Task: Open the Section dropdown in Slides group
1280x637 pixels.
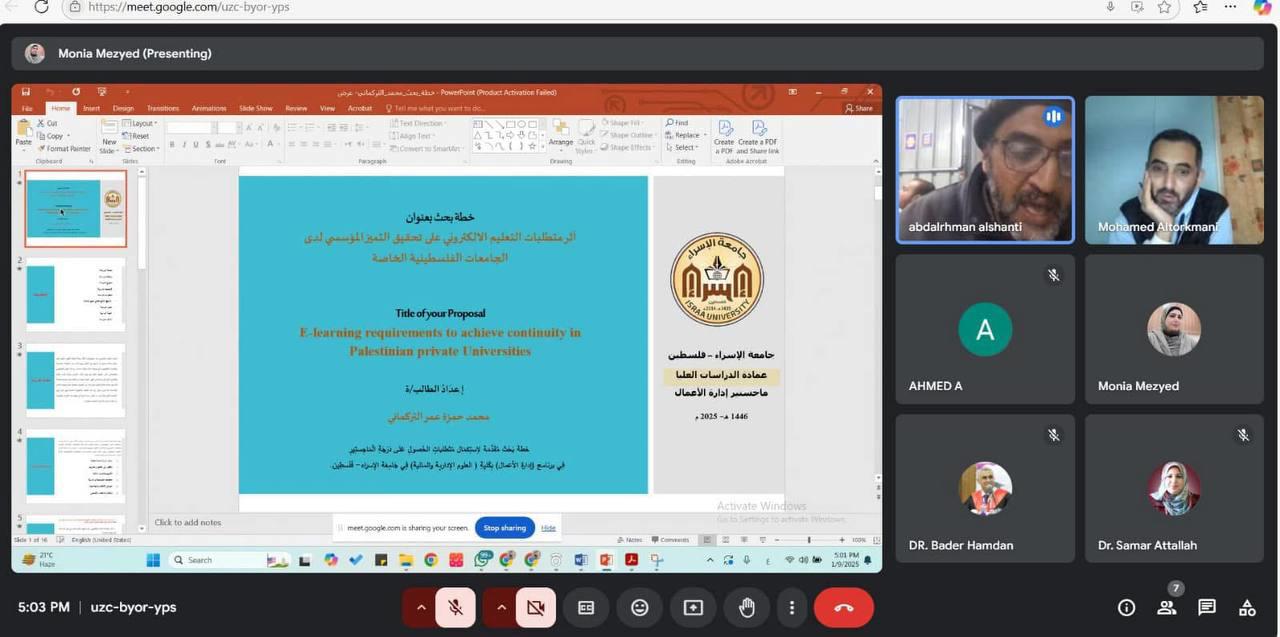Action: pyautogui.click(x=141, y=149)
